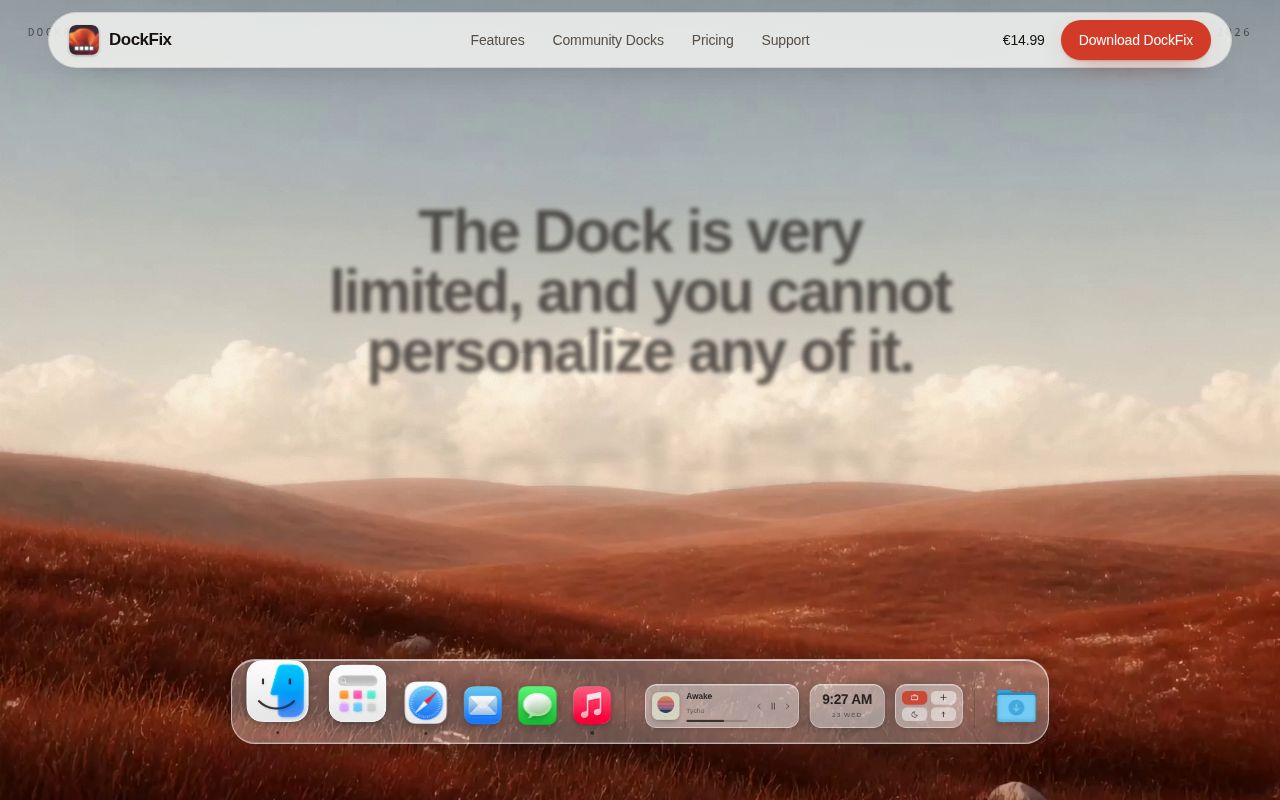Skip to previous track in music widget
The image size is (1280, 800).
[759, 706]
